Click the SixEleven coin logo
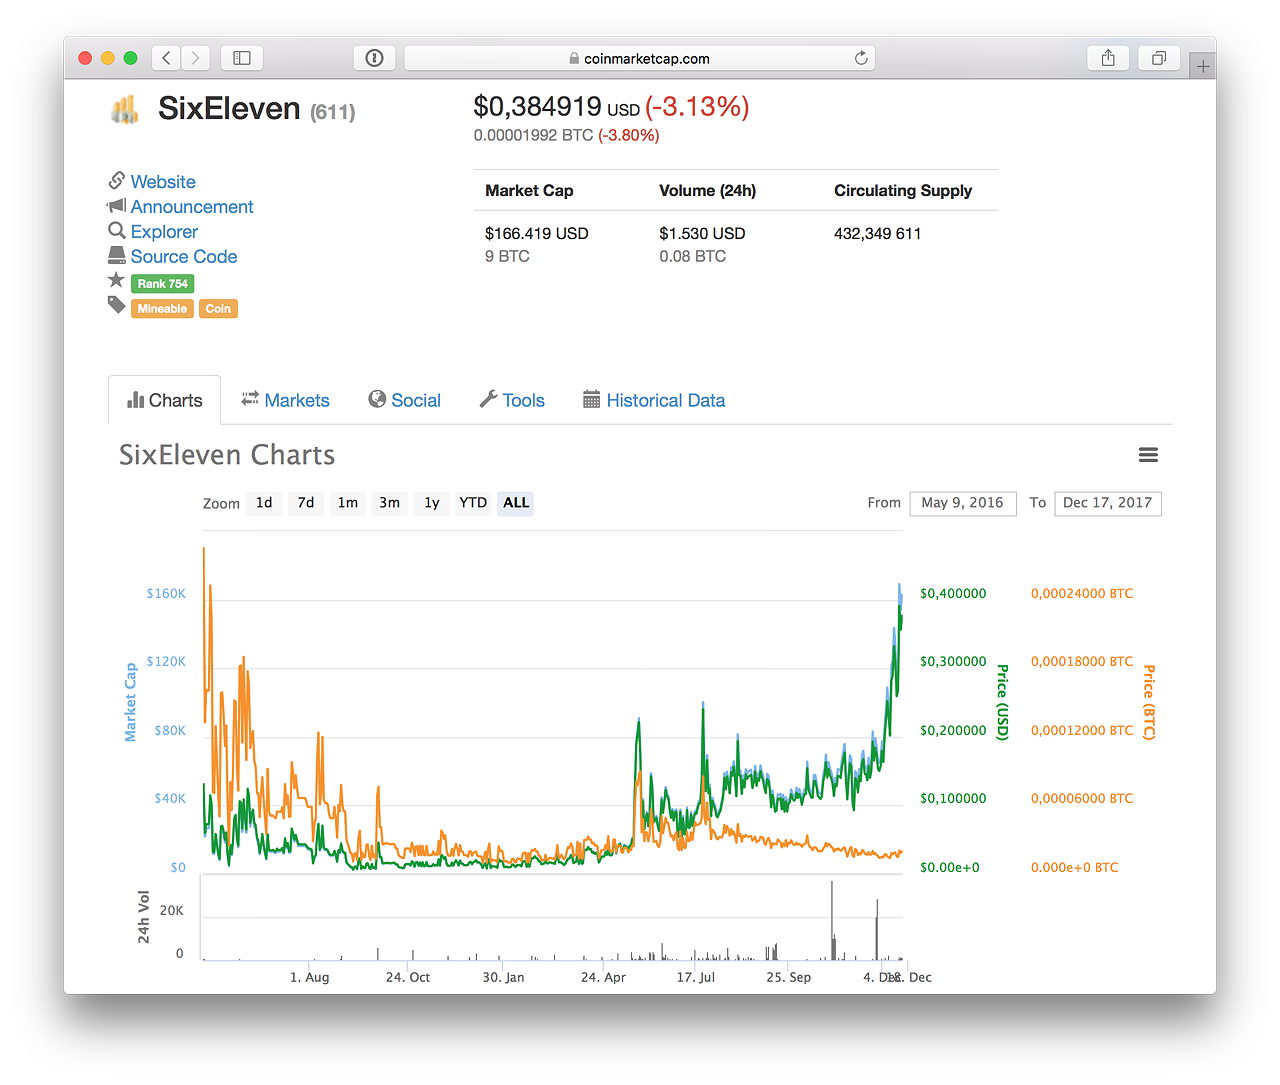 click(x=125, y=109)
